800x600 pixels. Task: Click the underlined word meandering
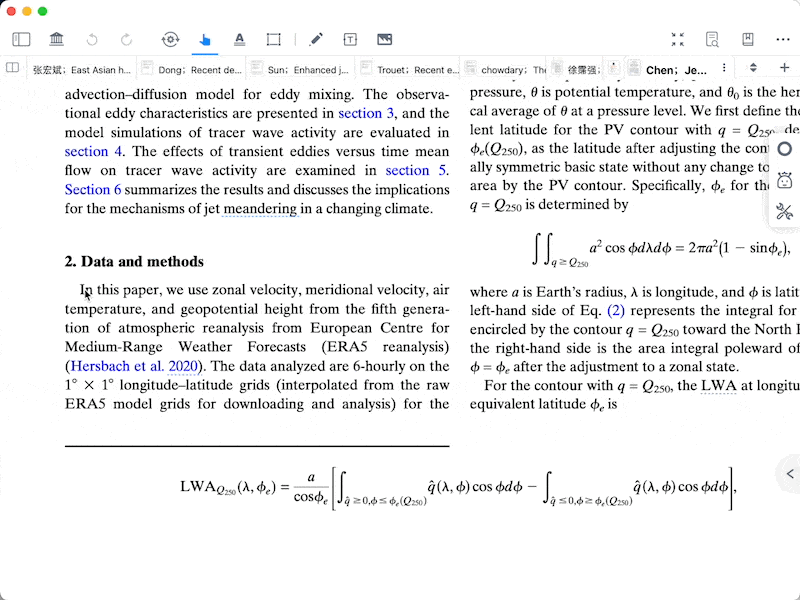coord(260,209)
